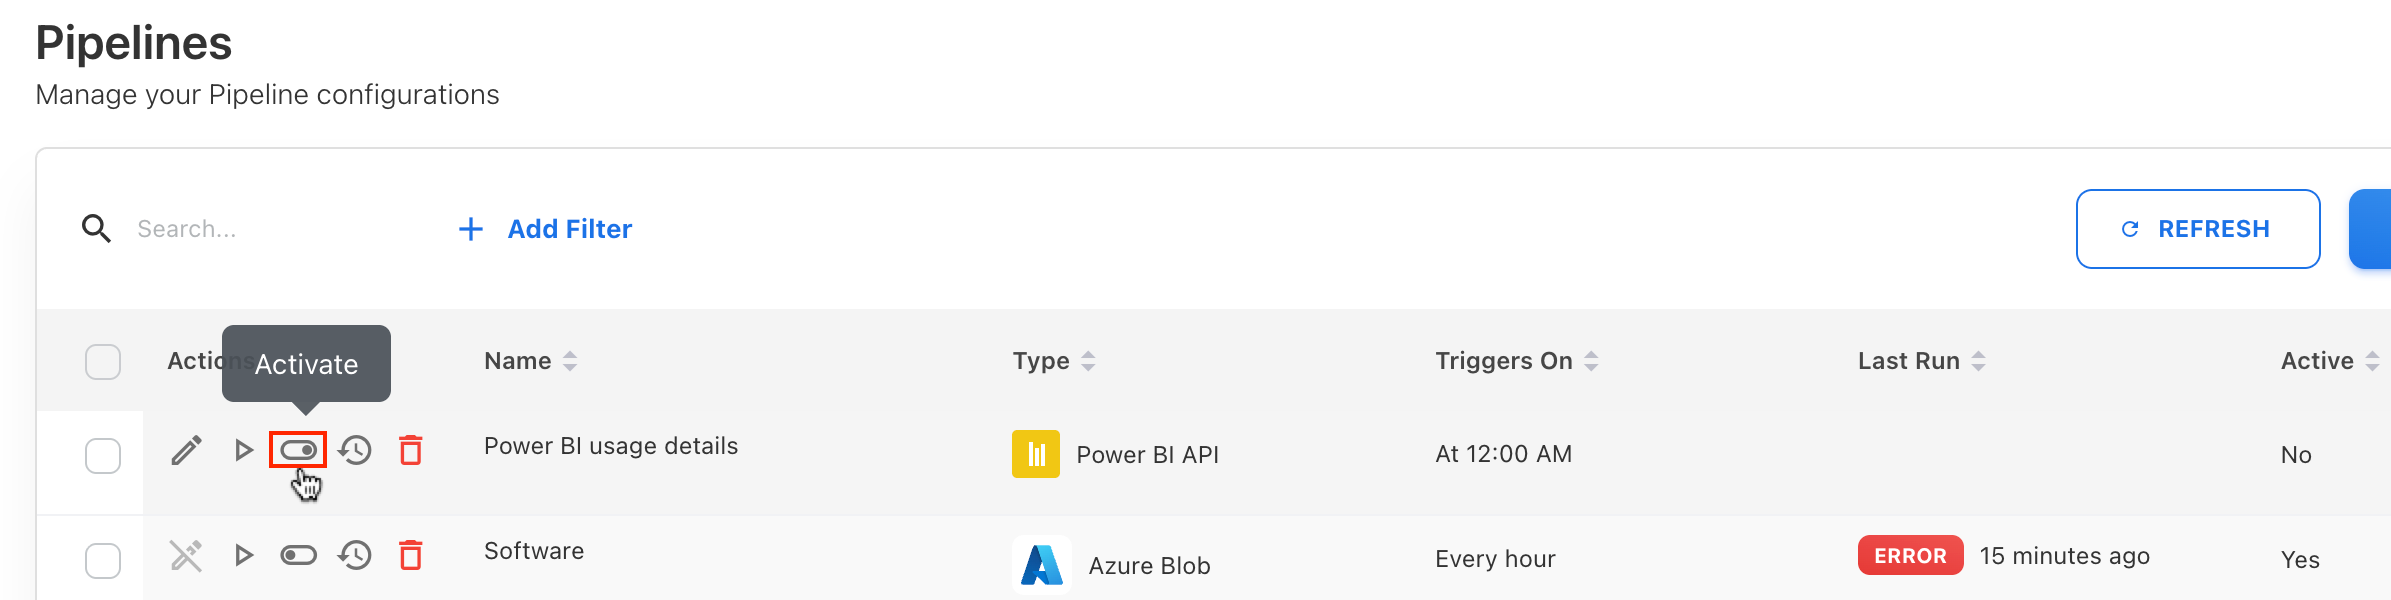Tick the select-all header checkbox

[x=103, y=362]
